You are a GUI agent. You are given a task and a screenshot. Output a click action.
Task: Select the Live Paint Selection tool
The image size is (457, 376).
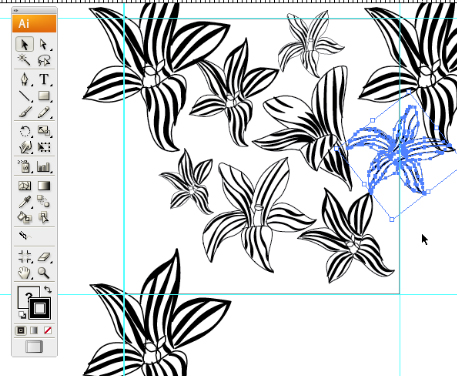pyautogui.click(x=44, y=217)
